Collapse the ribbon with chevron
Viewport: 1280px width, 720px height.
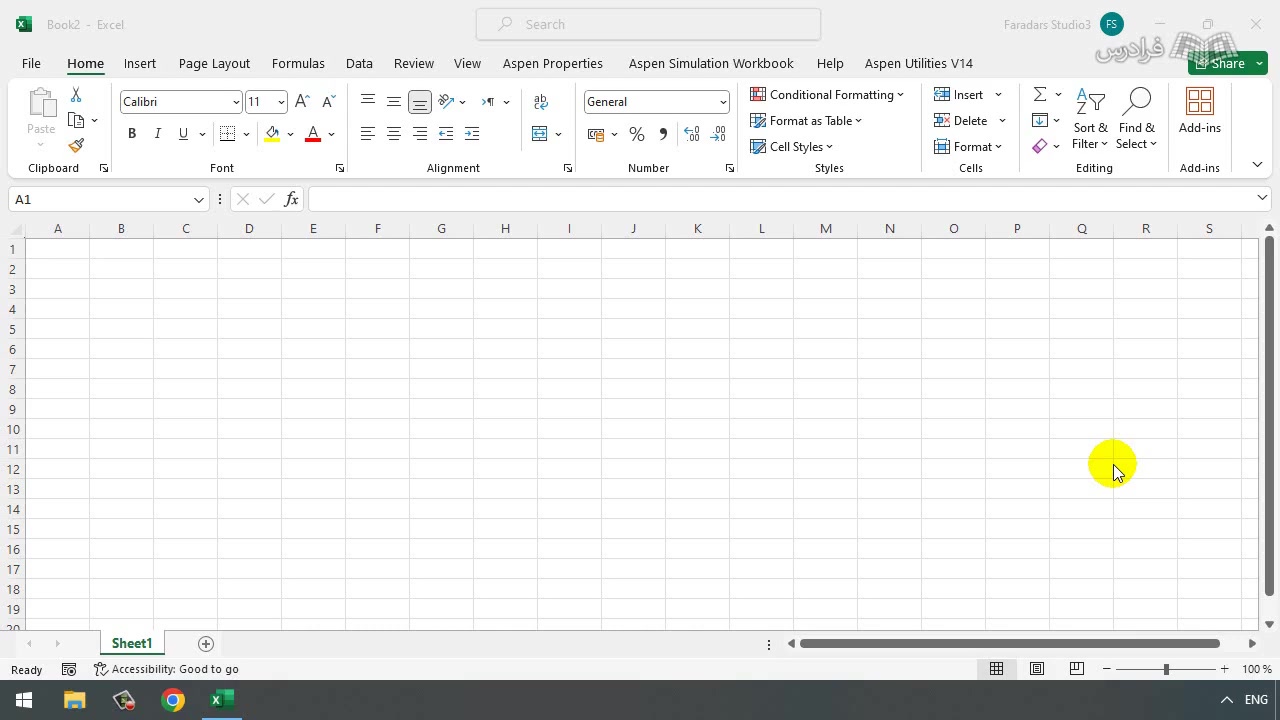(x=1257, y=165)
